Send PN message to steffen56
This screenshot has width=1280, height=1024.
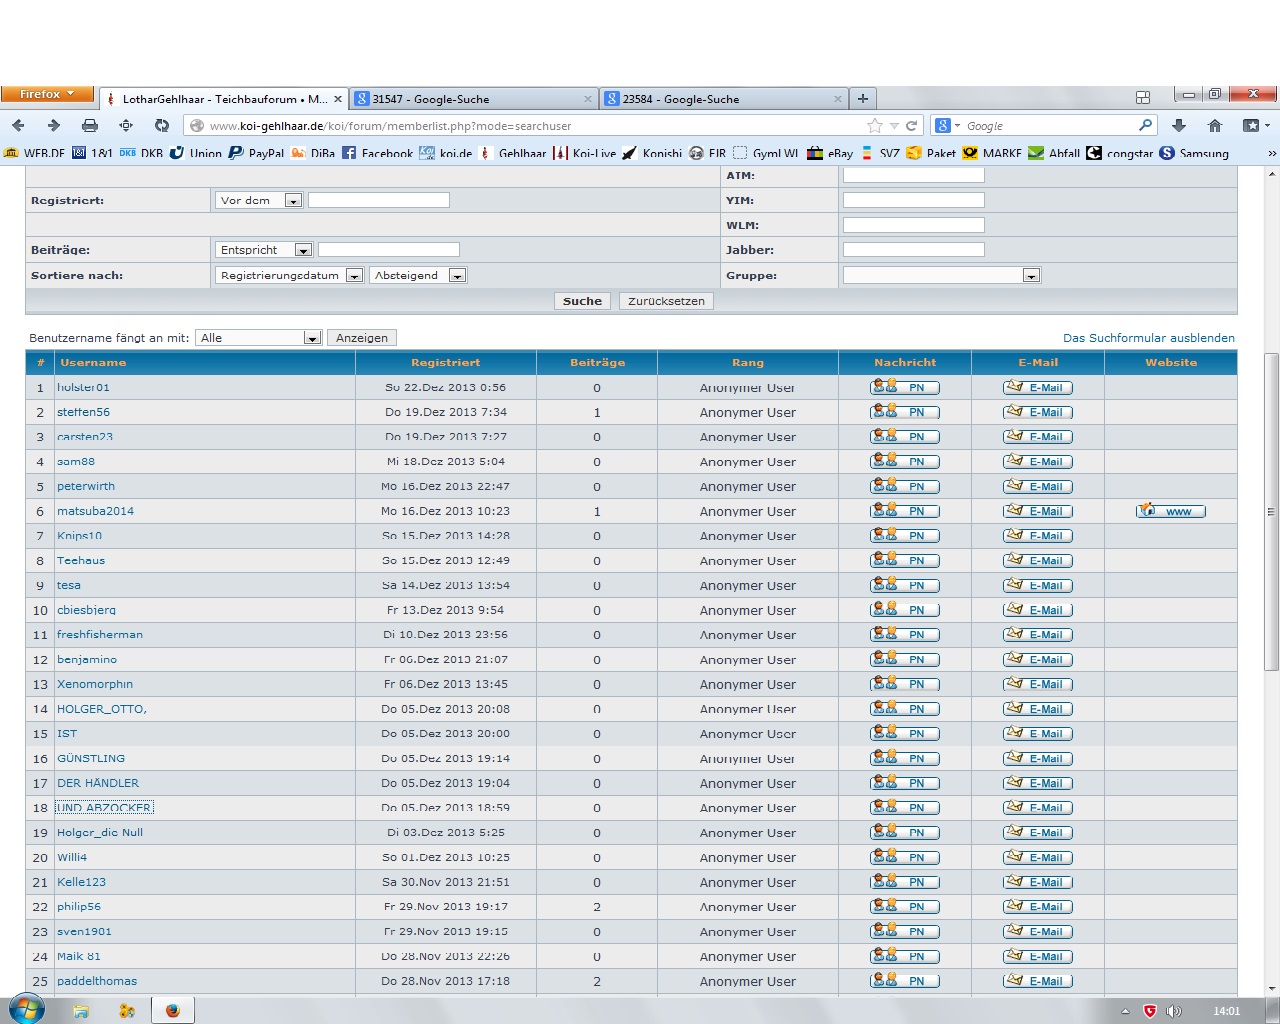(905, 412)
